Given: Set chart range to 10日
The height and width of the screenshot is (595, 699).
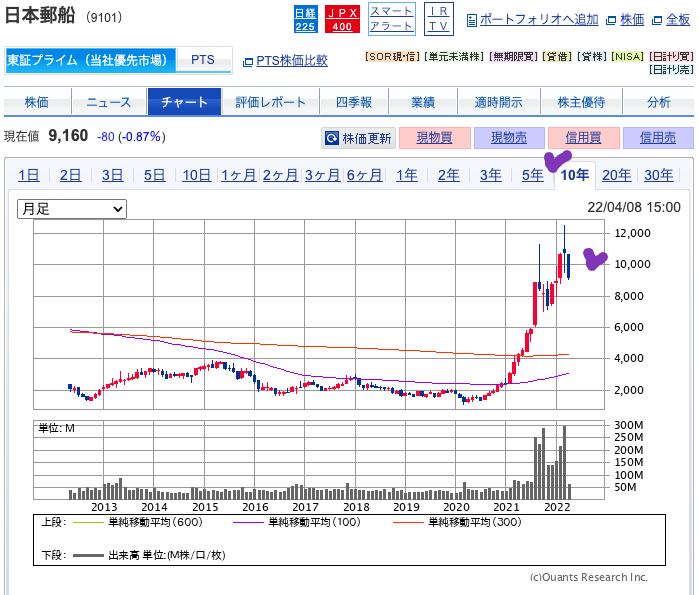Looking at the screenshot, I should coord(197,175).
